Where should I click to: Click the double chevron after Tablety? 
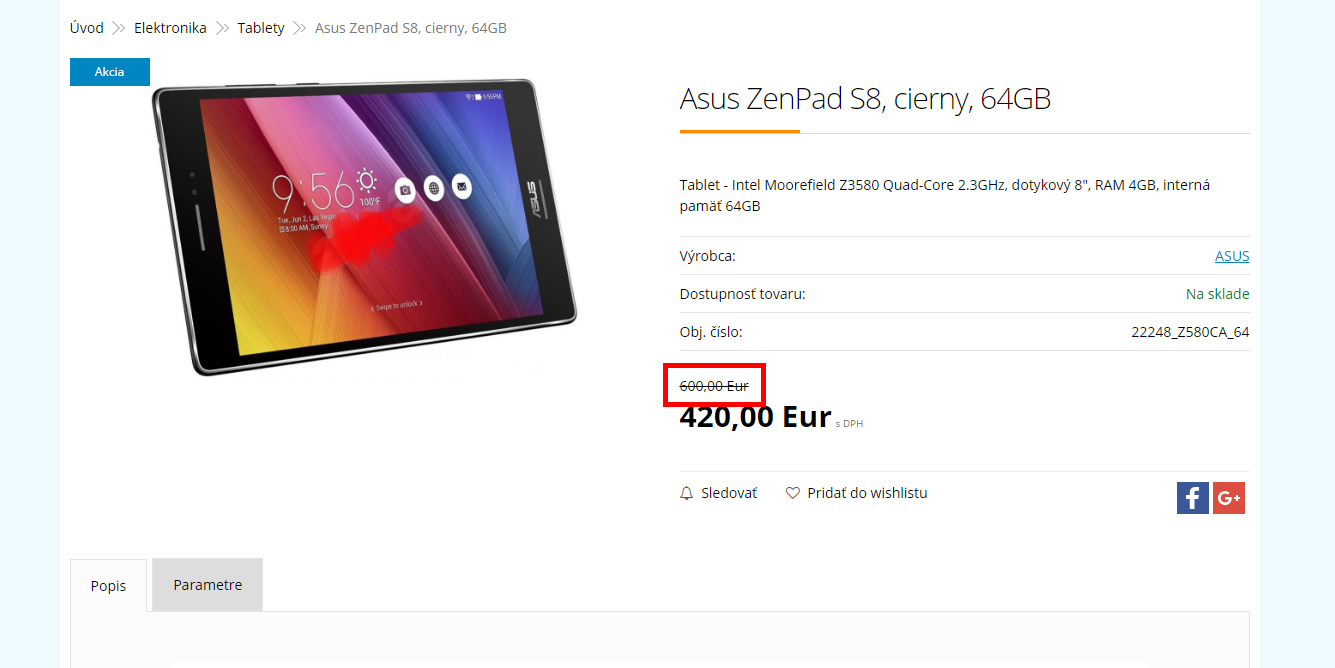click(x=300, y=28)
